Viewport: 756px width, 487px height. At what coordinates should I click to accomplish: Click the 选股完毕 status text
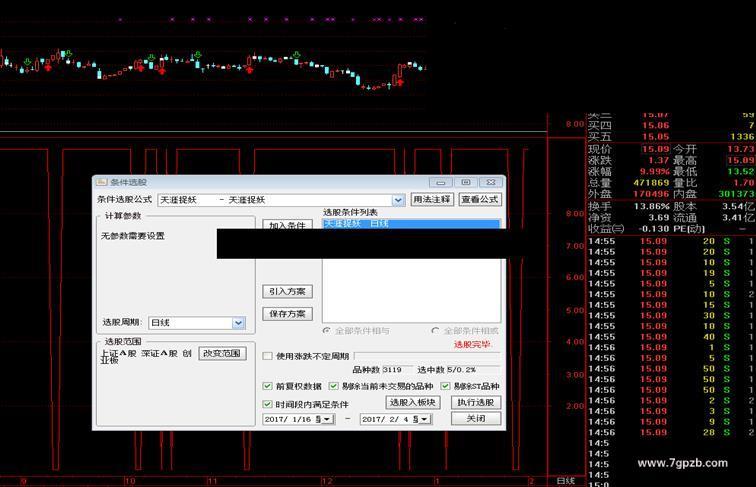(472, 344)
